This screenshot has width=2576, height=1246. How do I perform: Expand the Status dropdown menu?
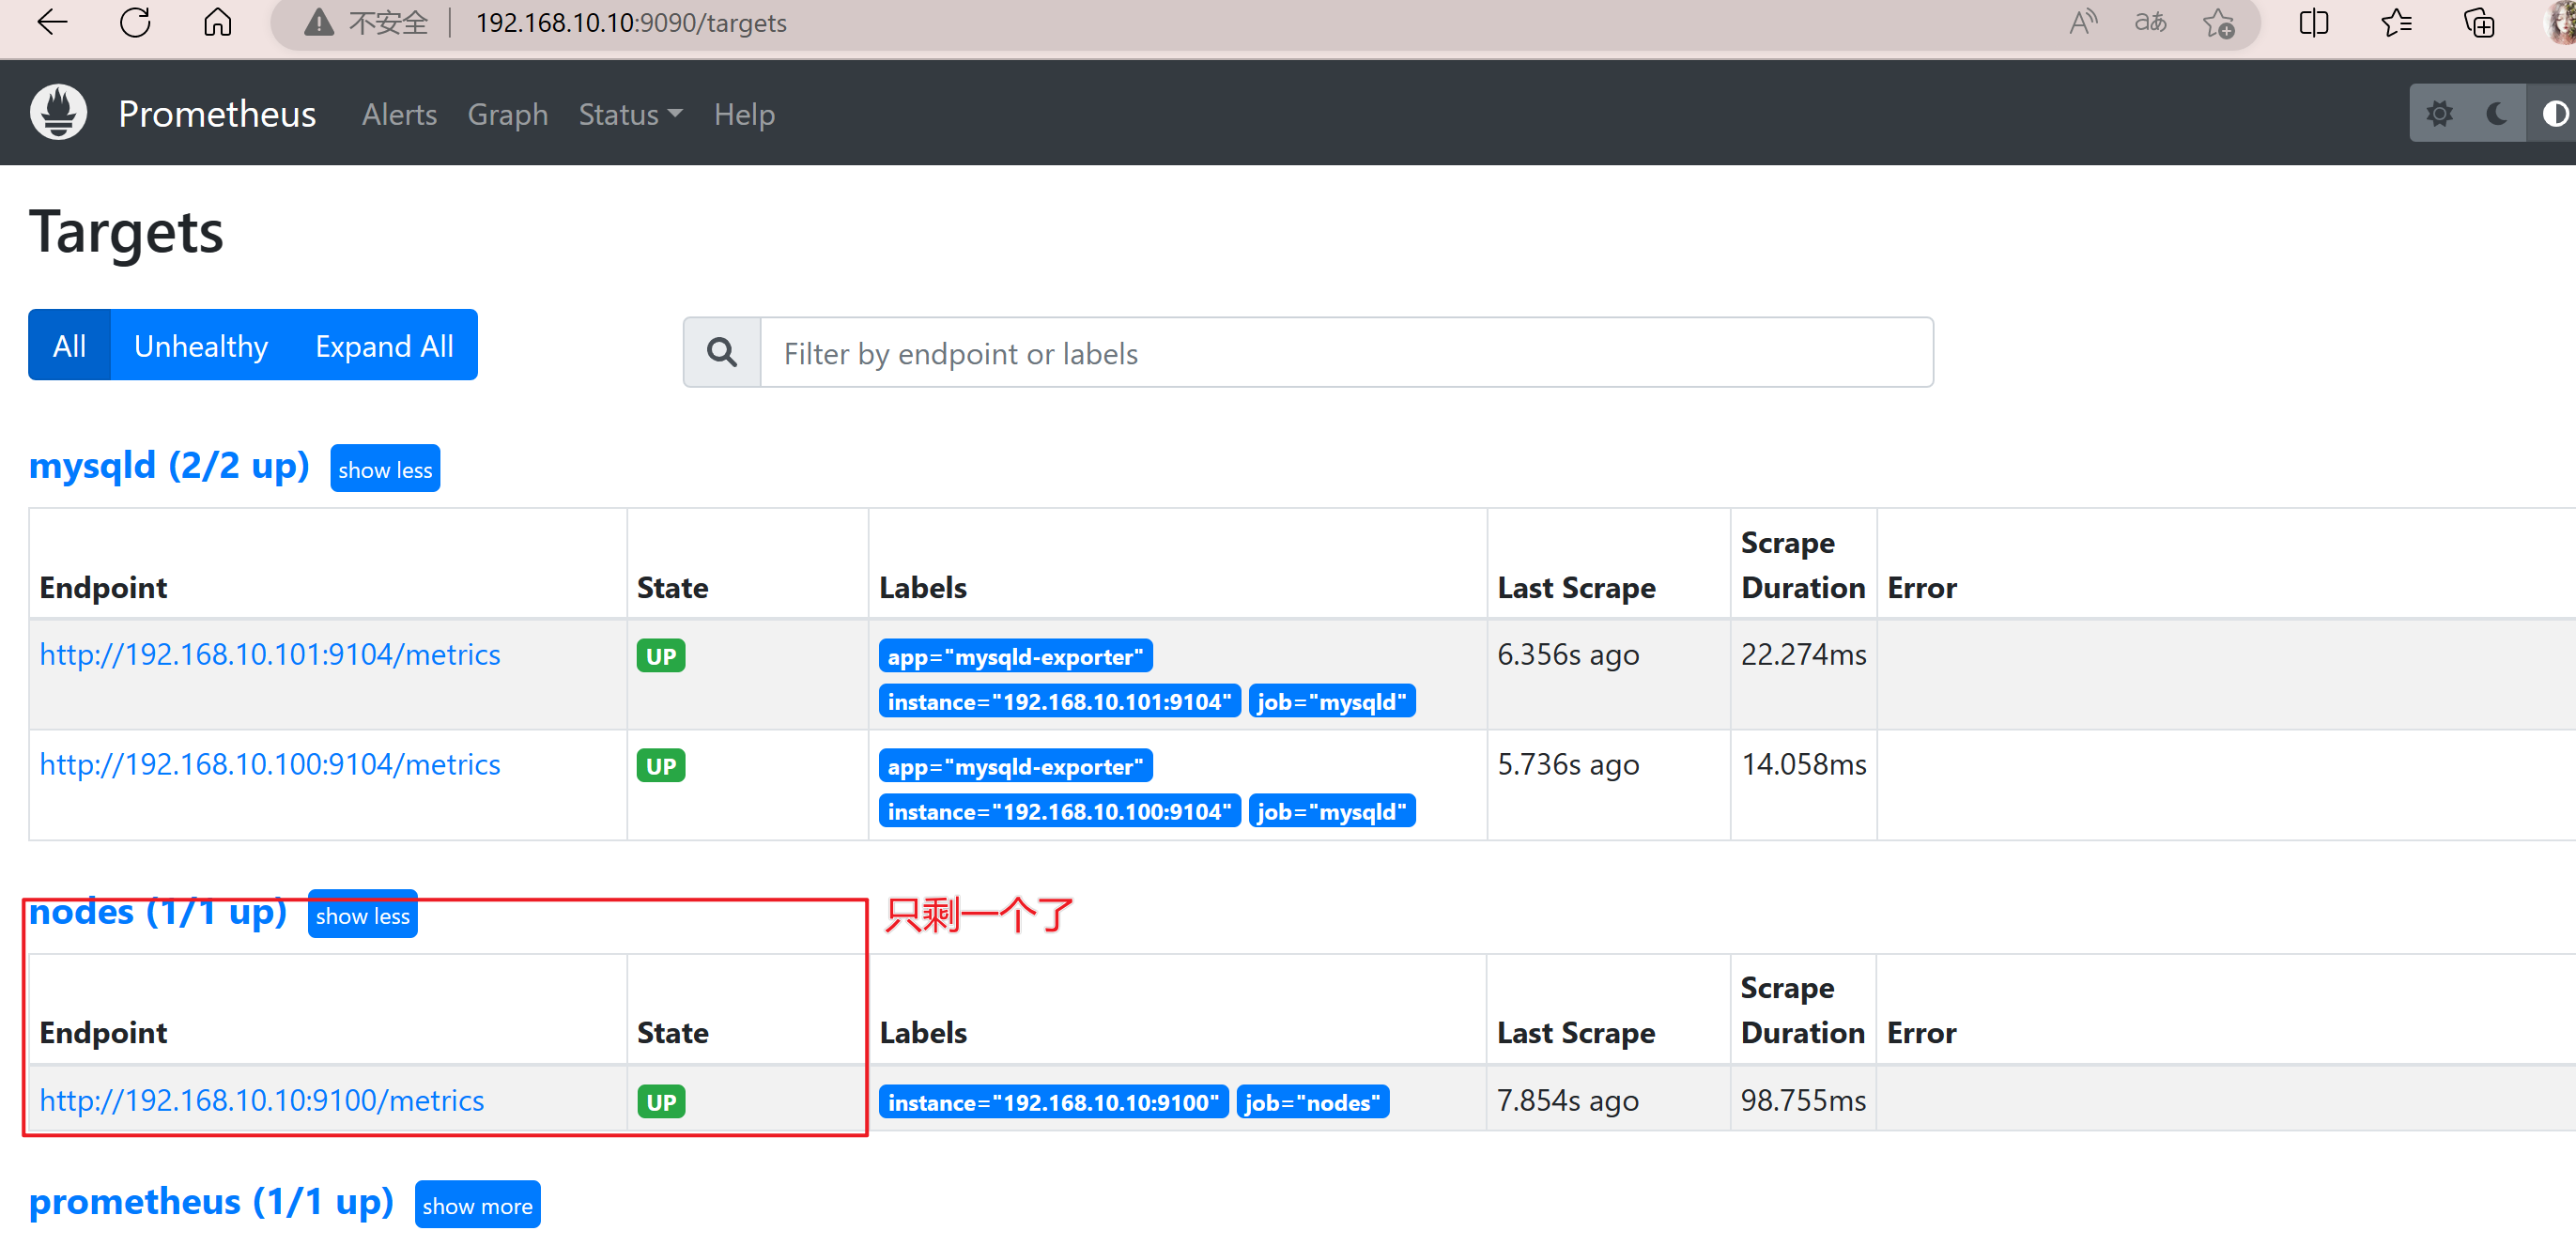pyautogui.click(x=630, y=115)
